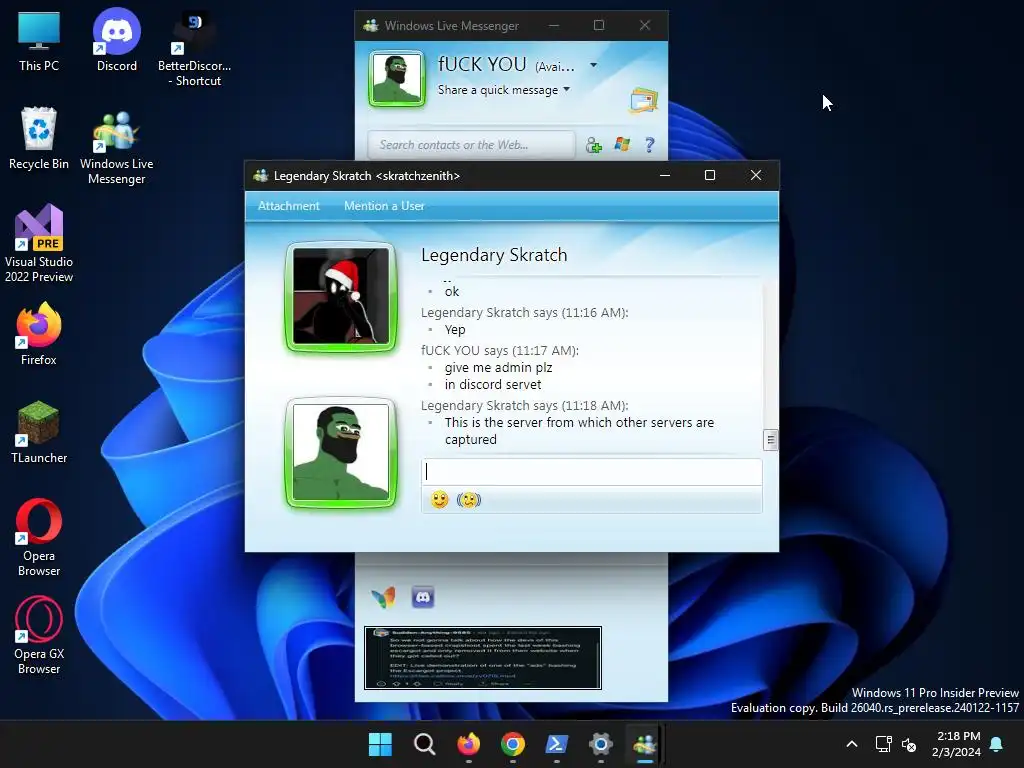1024x768 pixels.
Task: Open help question mark in Messenger
Action: tap(650, 144)
